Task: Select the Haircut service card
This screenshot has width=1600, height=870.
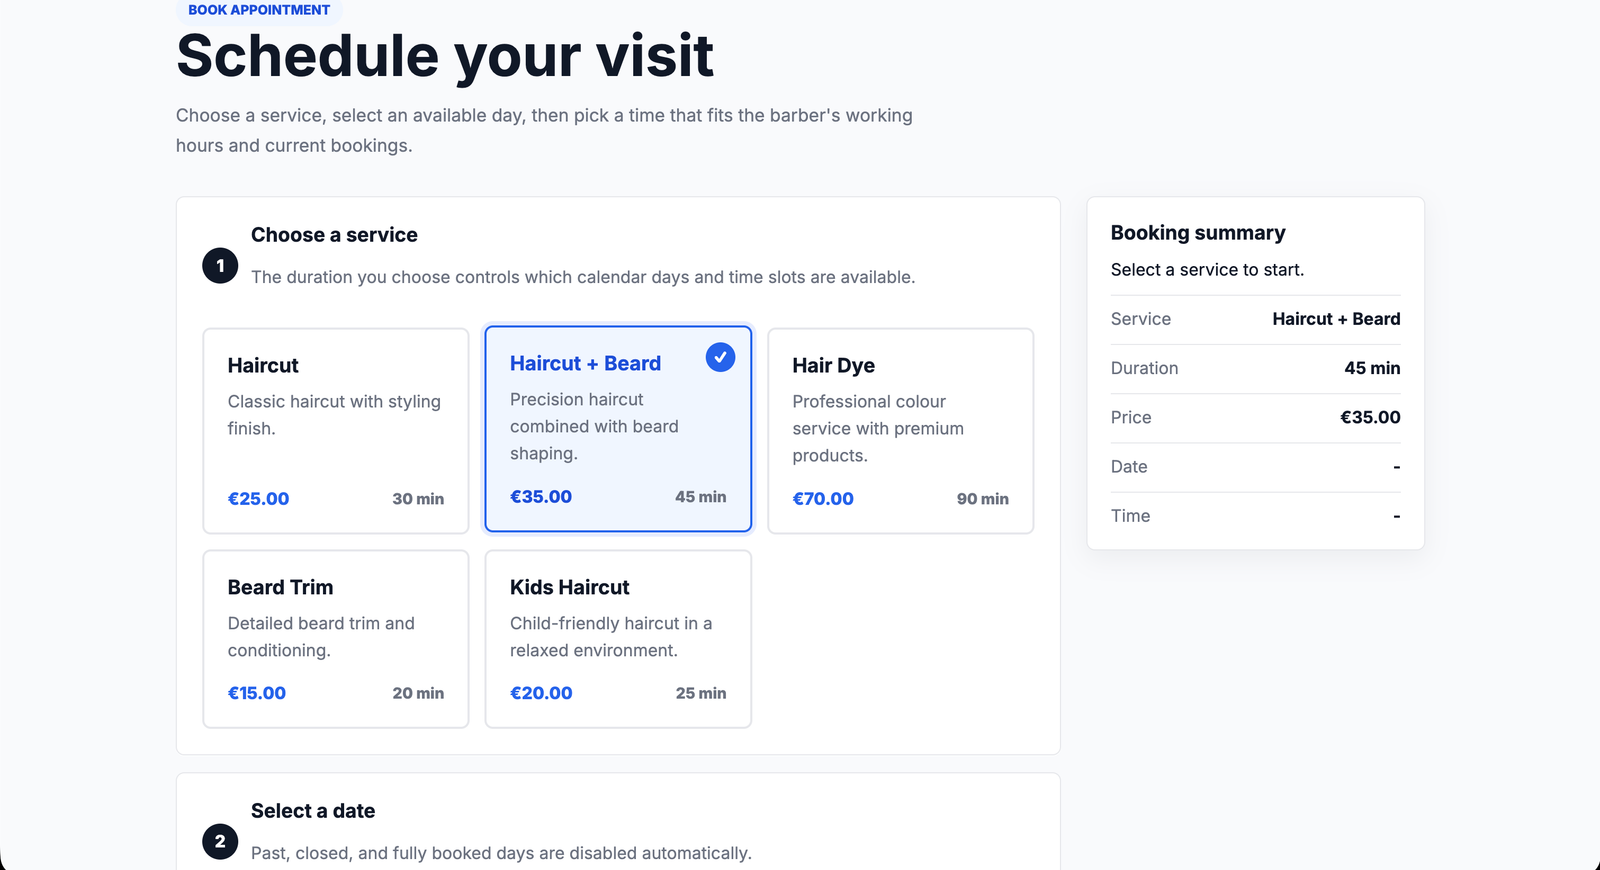Action: click(x=336, y=431)
